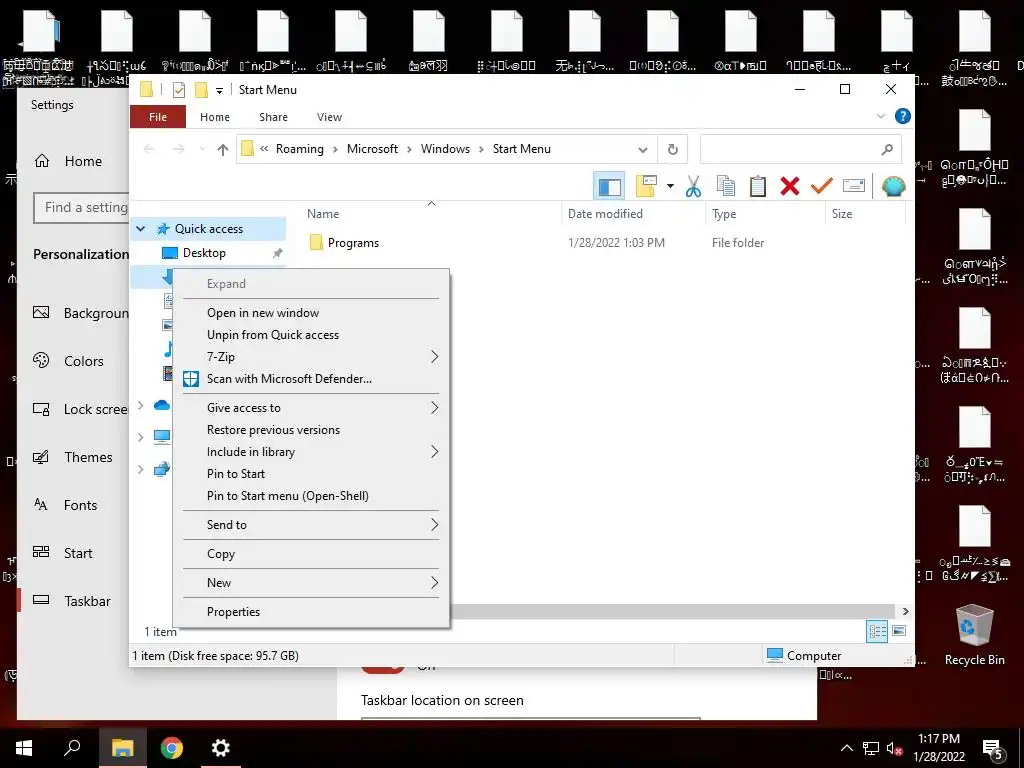Screen dimensions: 1024x768
Task: Open the New submenu
Action: pos(311,583)
